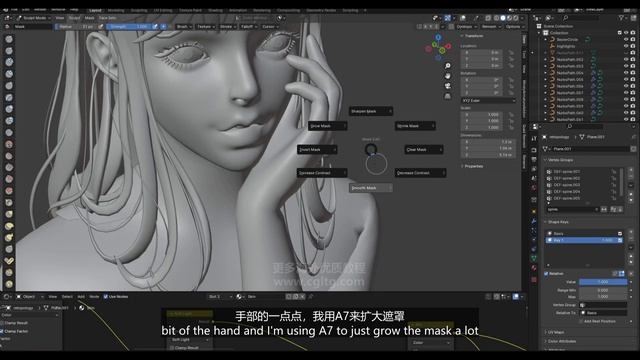Open the Remesh dropdown

[491, 27]
